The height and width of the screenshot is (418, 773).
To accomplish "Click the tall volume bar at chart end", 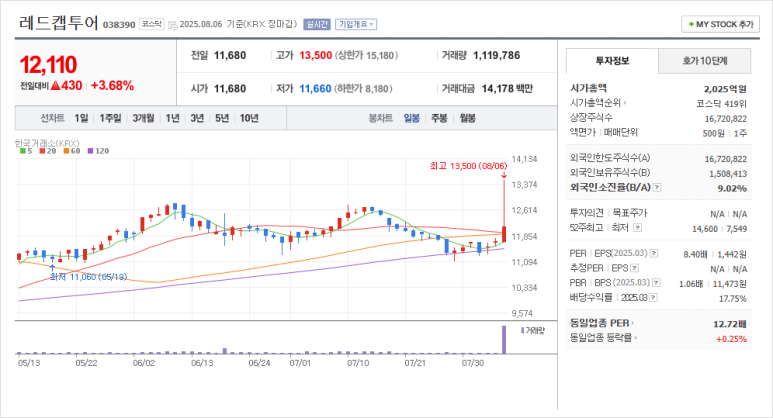I will click(x=504, y=340).
